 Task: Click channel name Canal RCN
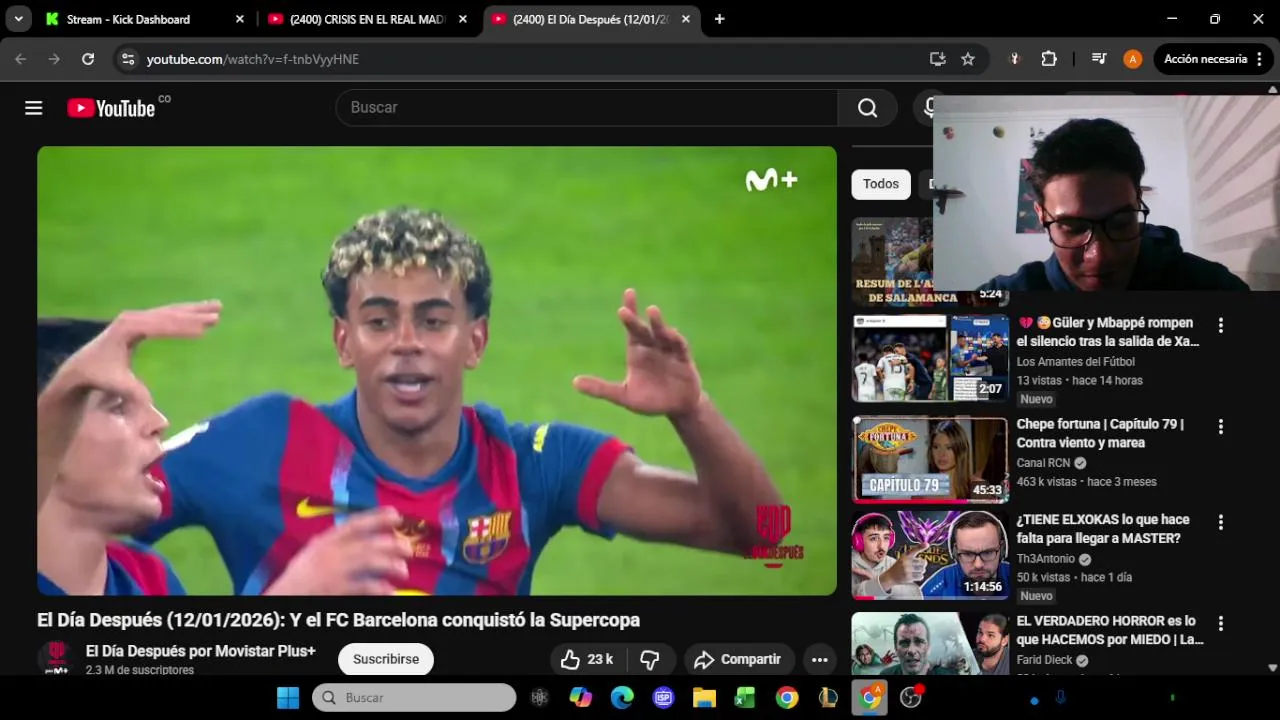pos(1043,463)
